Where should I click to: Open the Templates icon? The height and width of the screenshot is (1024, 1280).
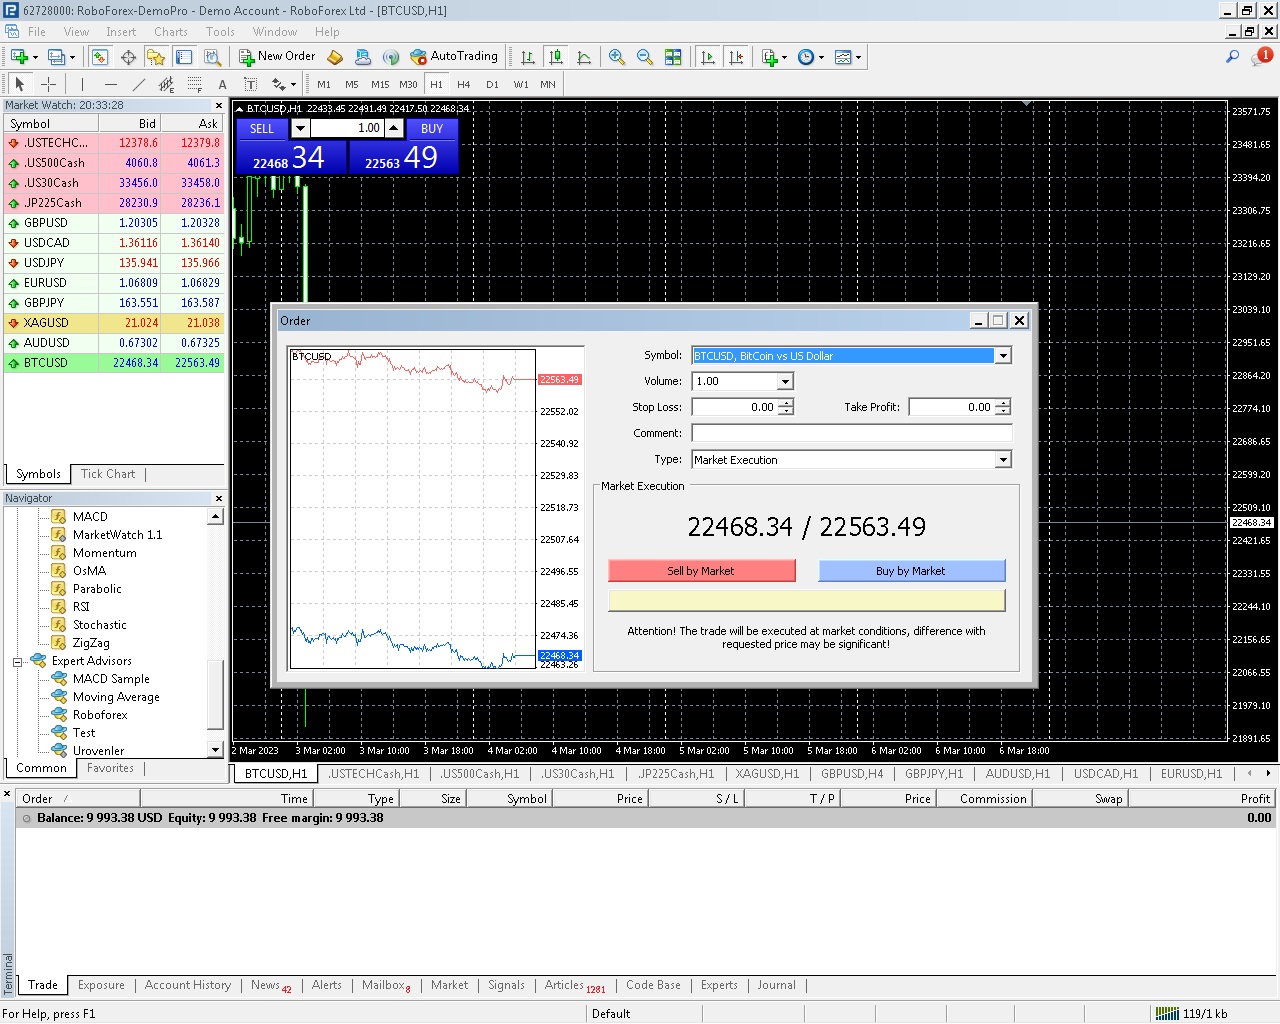click(843, 57)
